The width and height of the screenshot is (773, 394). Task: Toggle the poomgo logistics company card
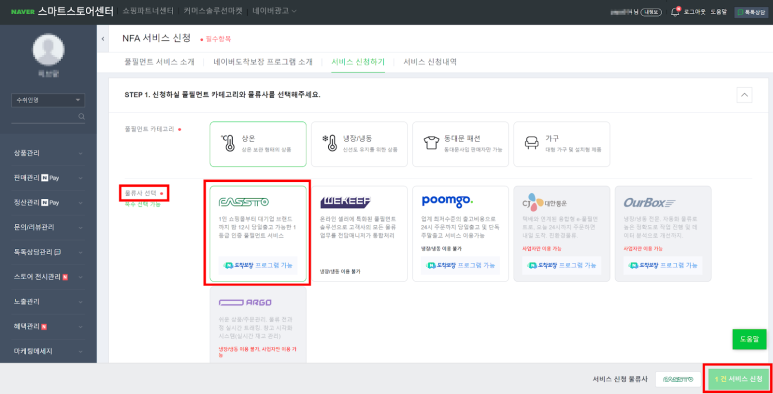pyautogui.click(x=460, y=233)
